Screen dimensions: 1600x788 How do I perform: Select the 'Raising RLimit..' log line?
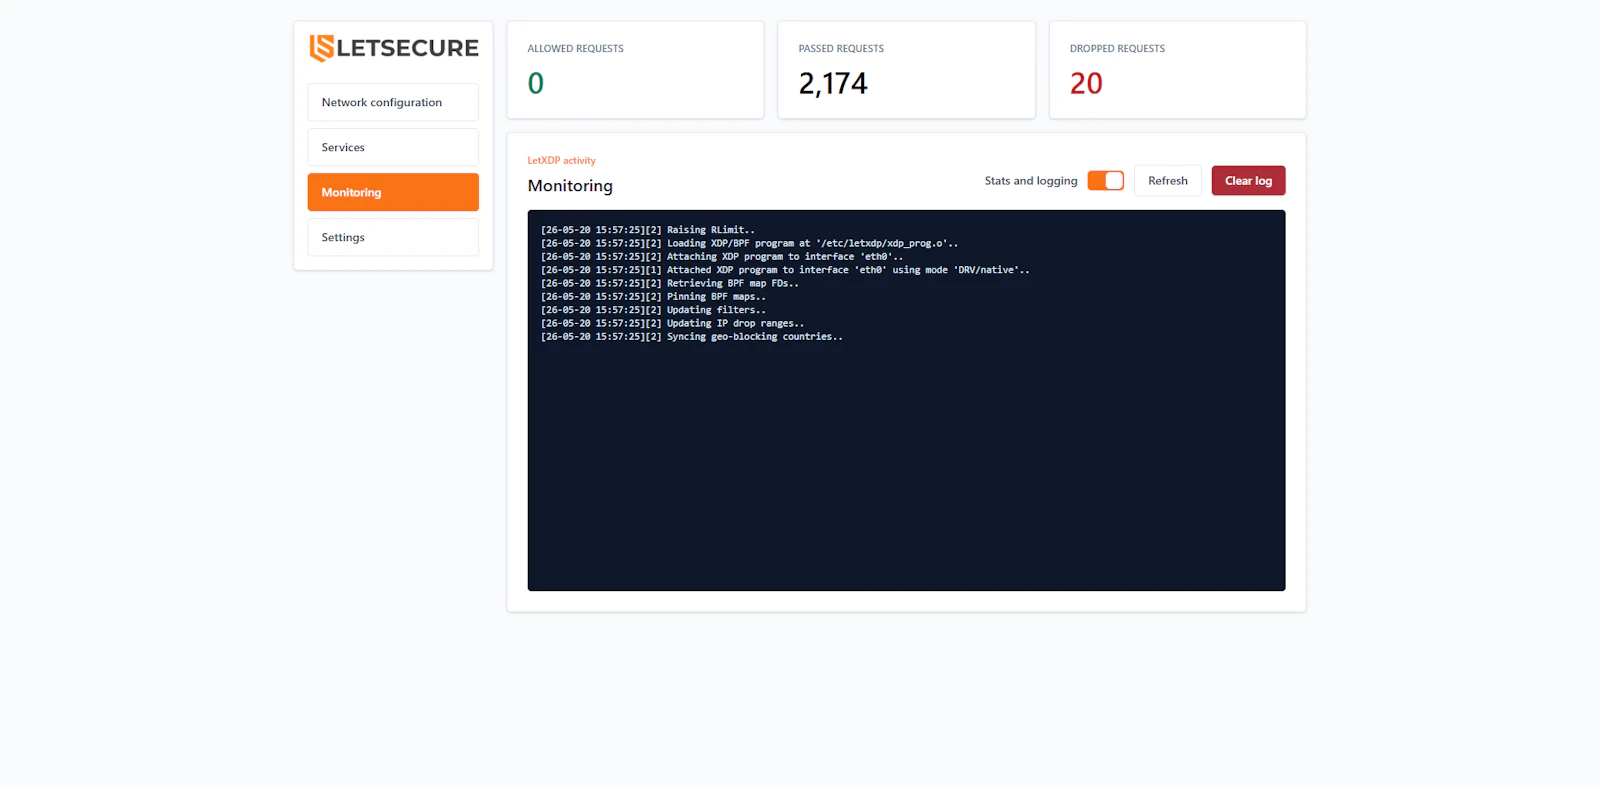(x=648, y=230)
